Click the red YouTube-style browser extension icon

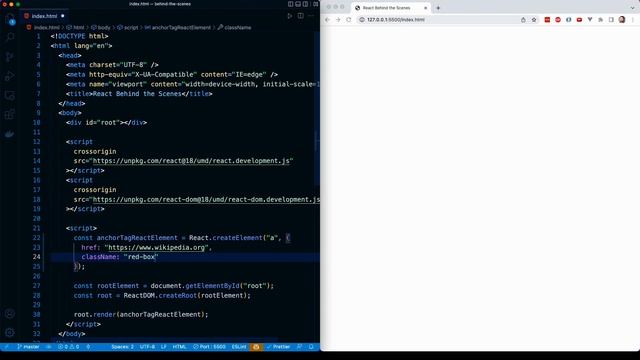[579, 20]
